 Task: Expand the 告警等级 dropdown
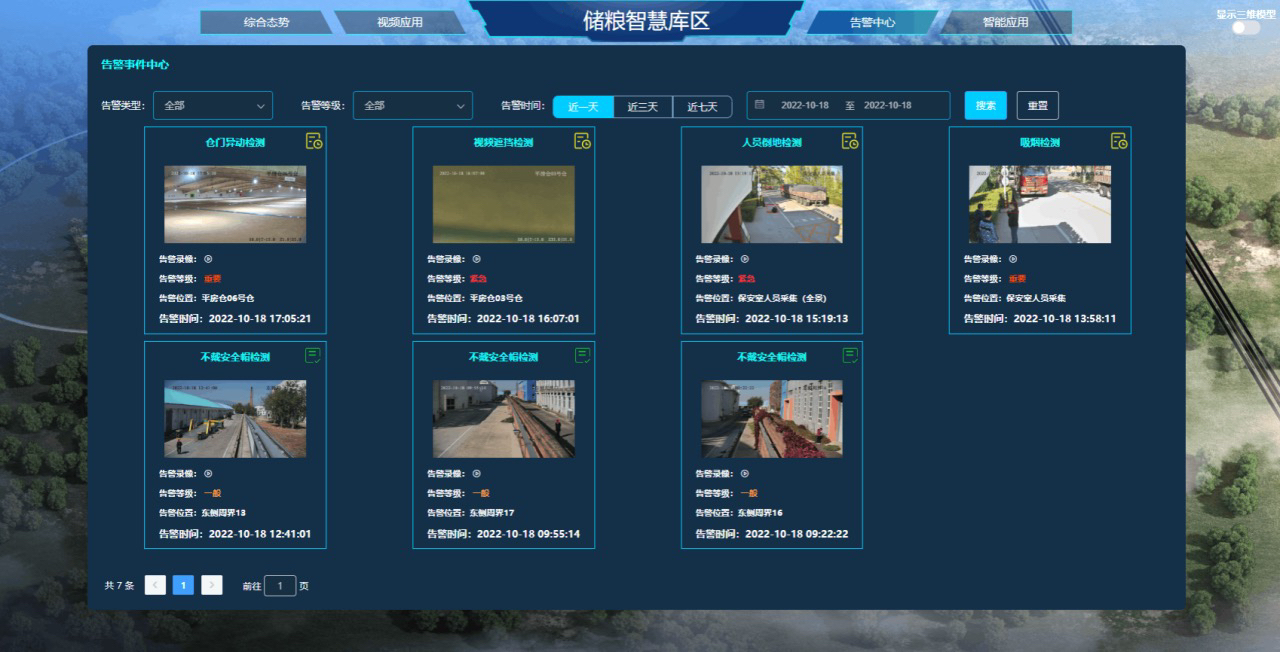[412, 105]
